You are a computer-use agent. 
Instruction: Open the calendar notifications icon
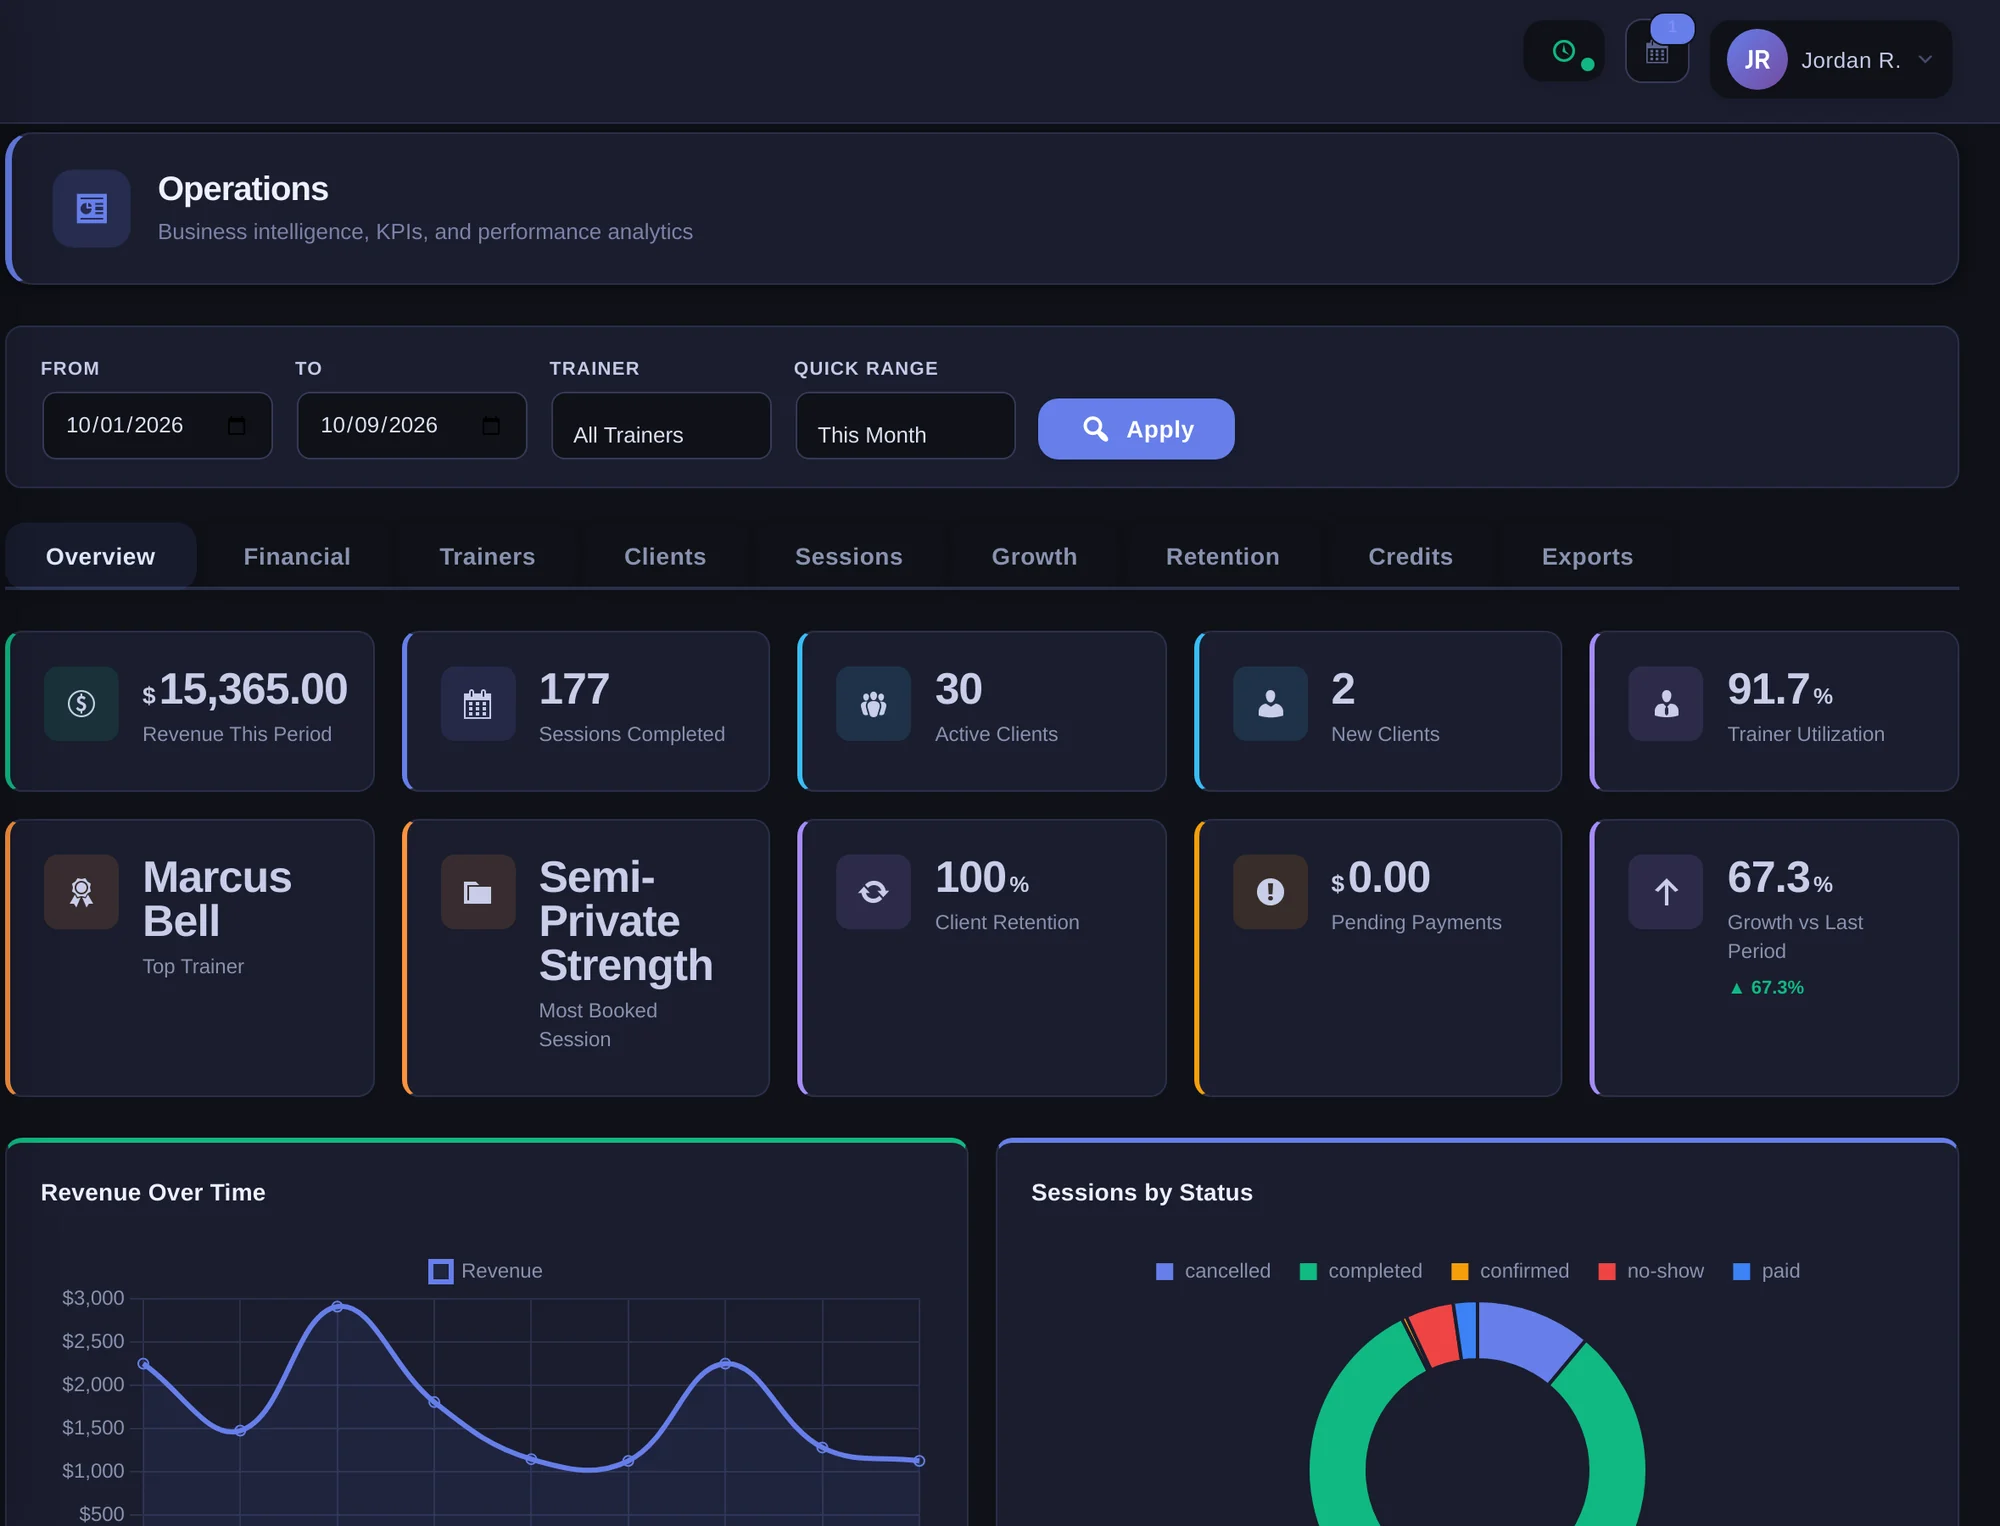pyautogui.click(x=1657, y=53)
